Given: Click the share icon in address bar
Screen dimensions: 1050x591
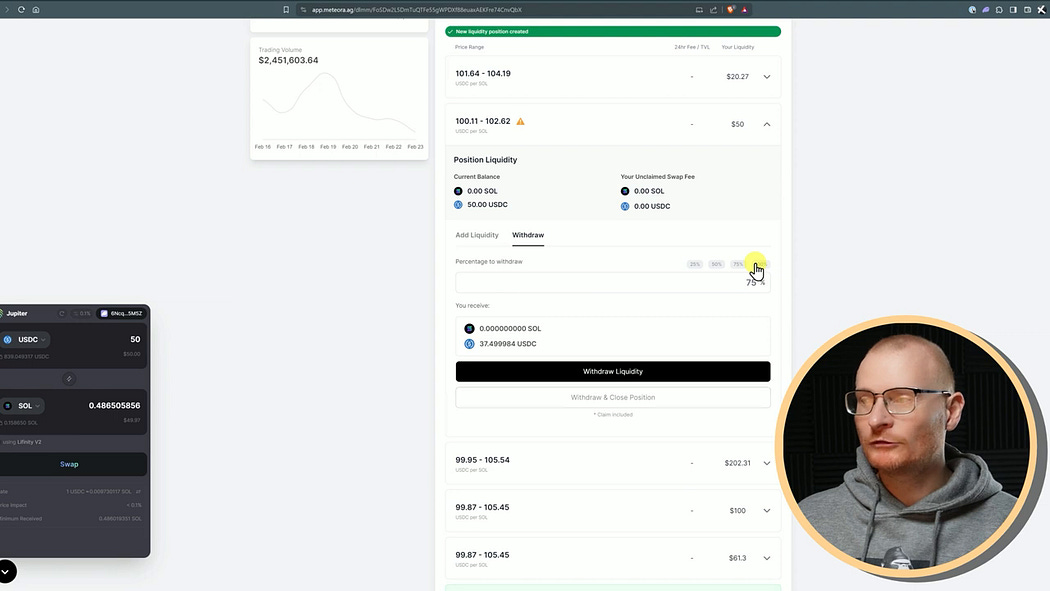Looking at the screenshot, I should [x=714, y=9].
